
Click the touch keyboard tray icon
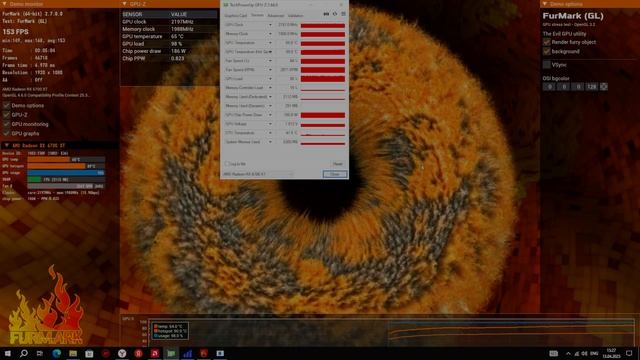[x=553, y=353]
